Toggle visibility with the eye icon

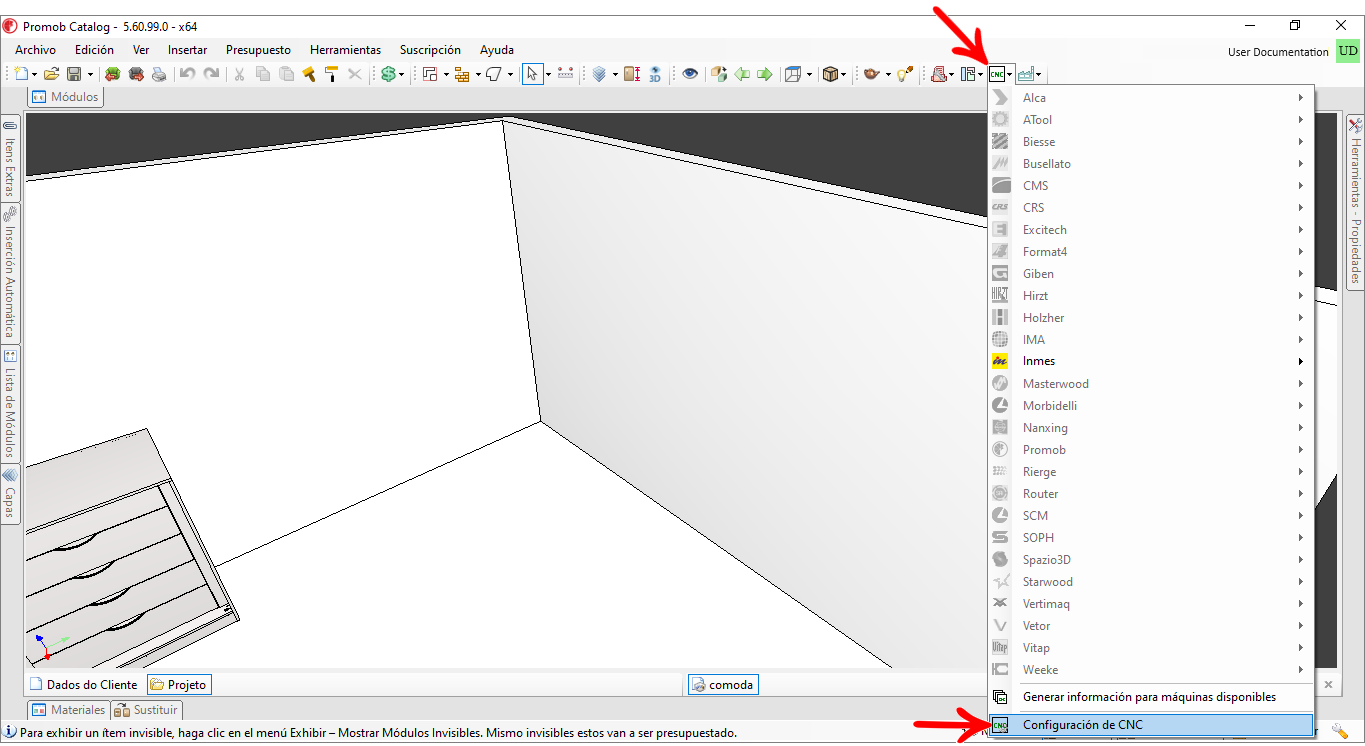pos(690,74)
